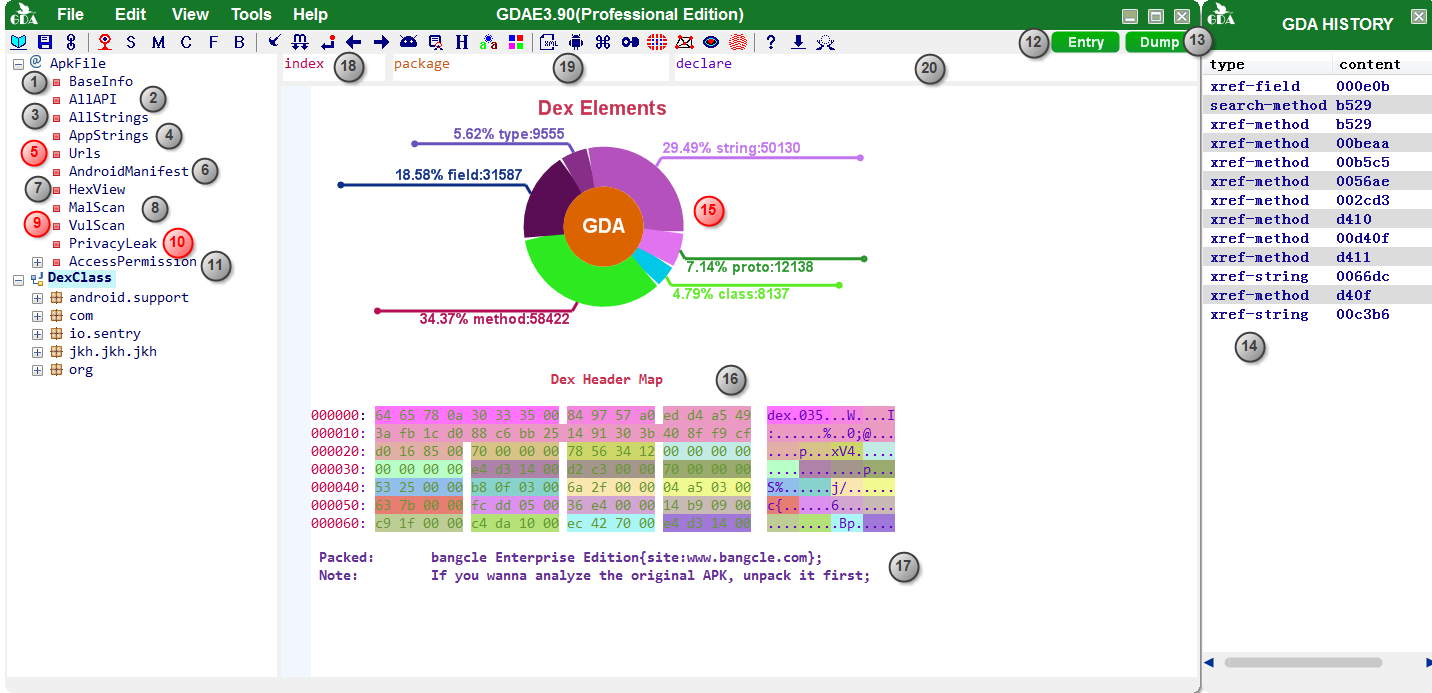Click the H hex view toolbar icon
The width and height of the screenshot is (1432, 693).
pyautogui.click(x=461, y=42)
